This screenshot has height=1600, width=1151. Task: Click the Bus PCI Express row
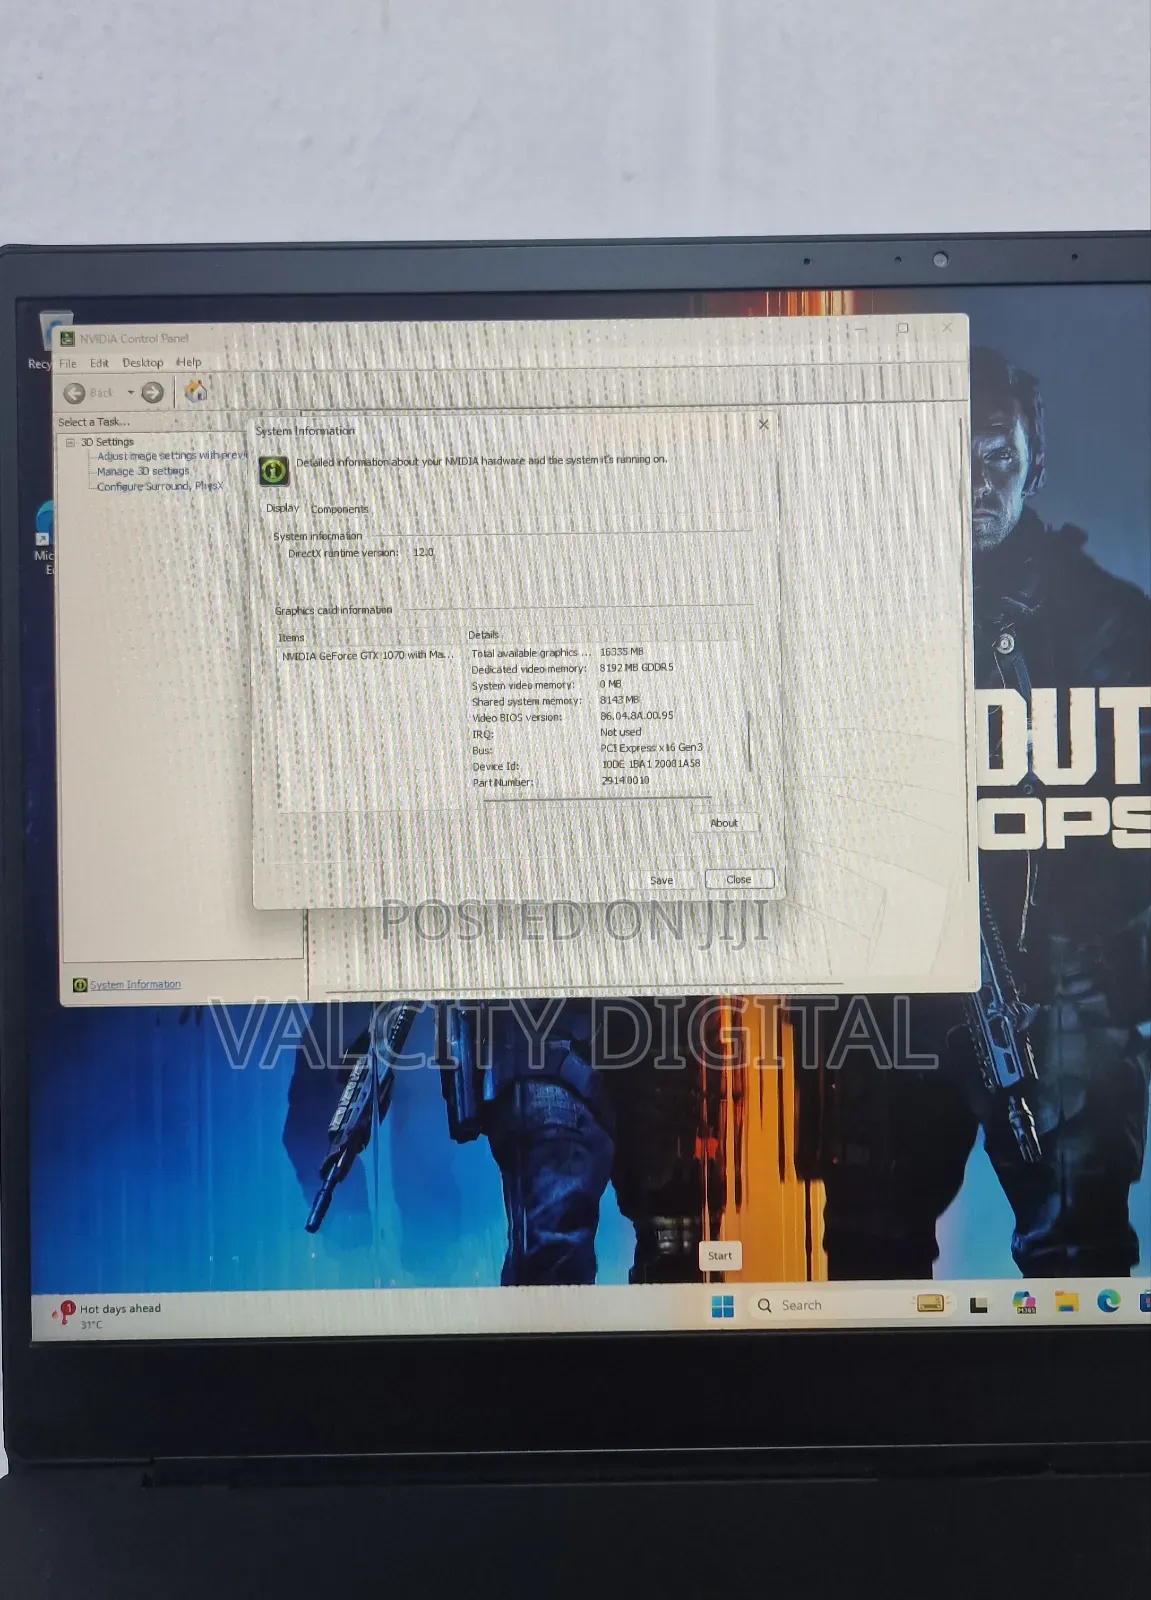pyautogui.click(x=587, y=749)
